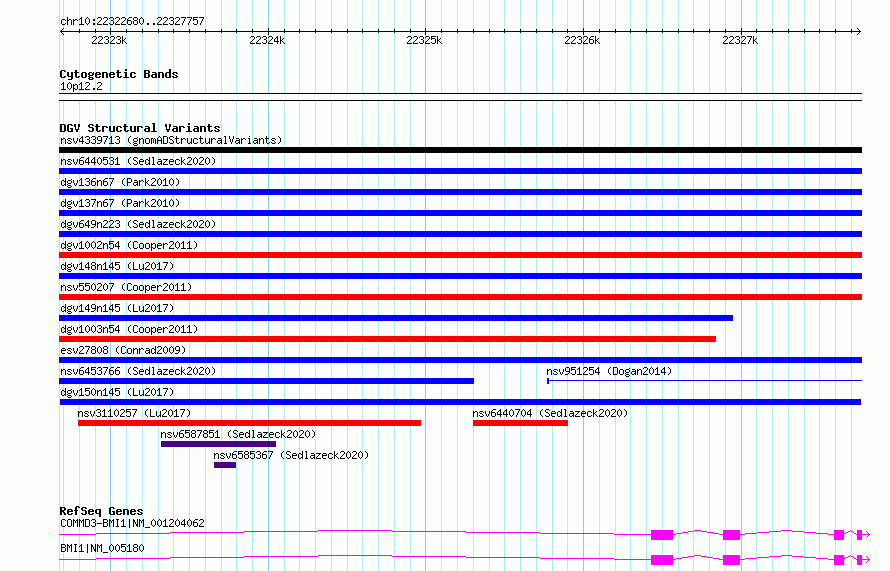Open the COMMD3-BMI1|NM_001204062 gene label
The width and height of the screenshot is (890, 571).
click(132, 523)
